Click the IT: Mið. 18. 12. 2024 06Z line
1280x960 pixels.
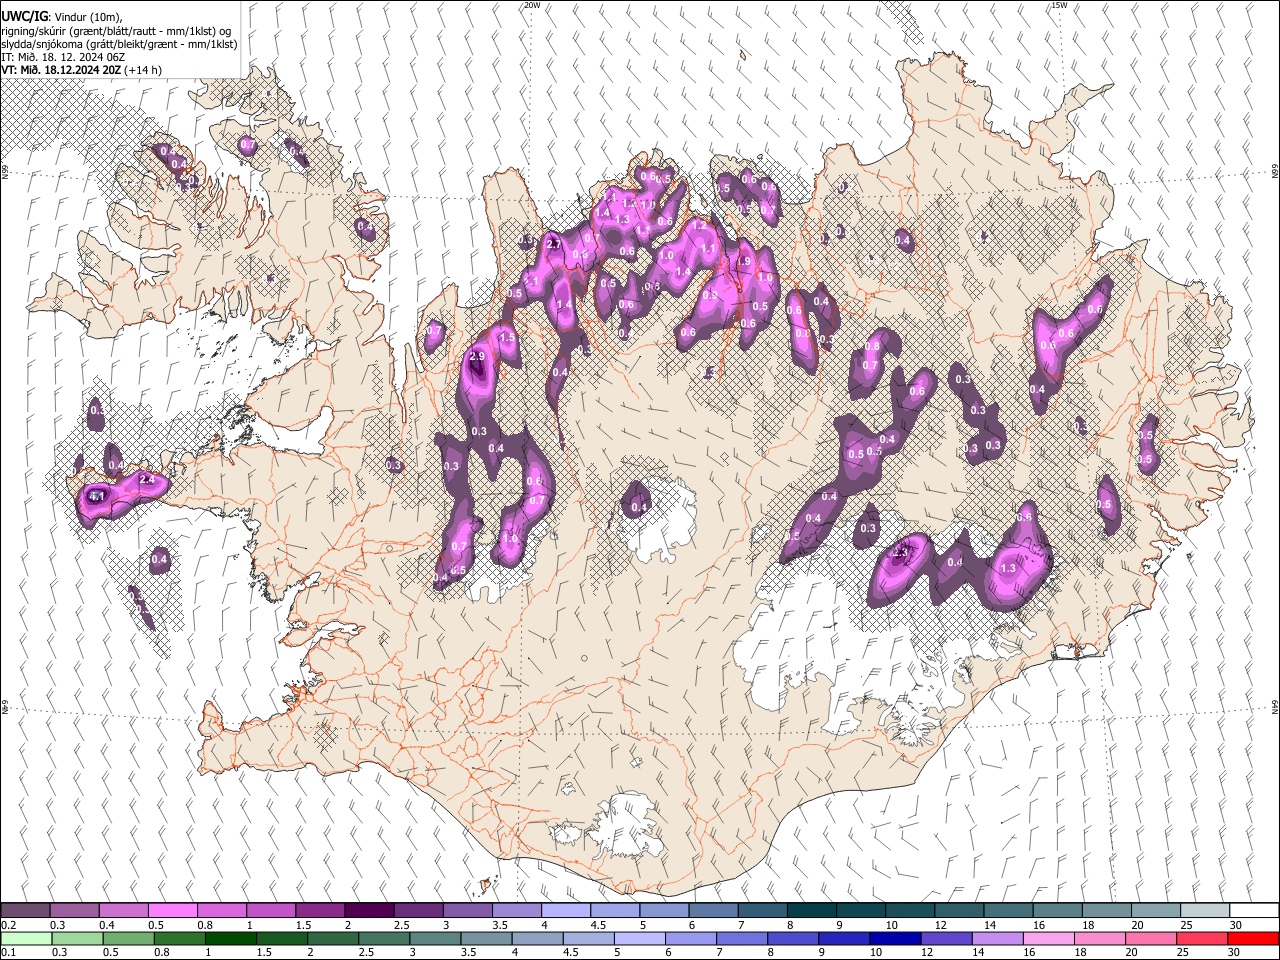click(64, 57)
